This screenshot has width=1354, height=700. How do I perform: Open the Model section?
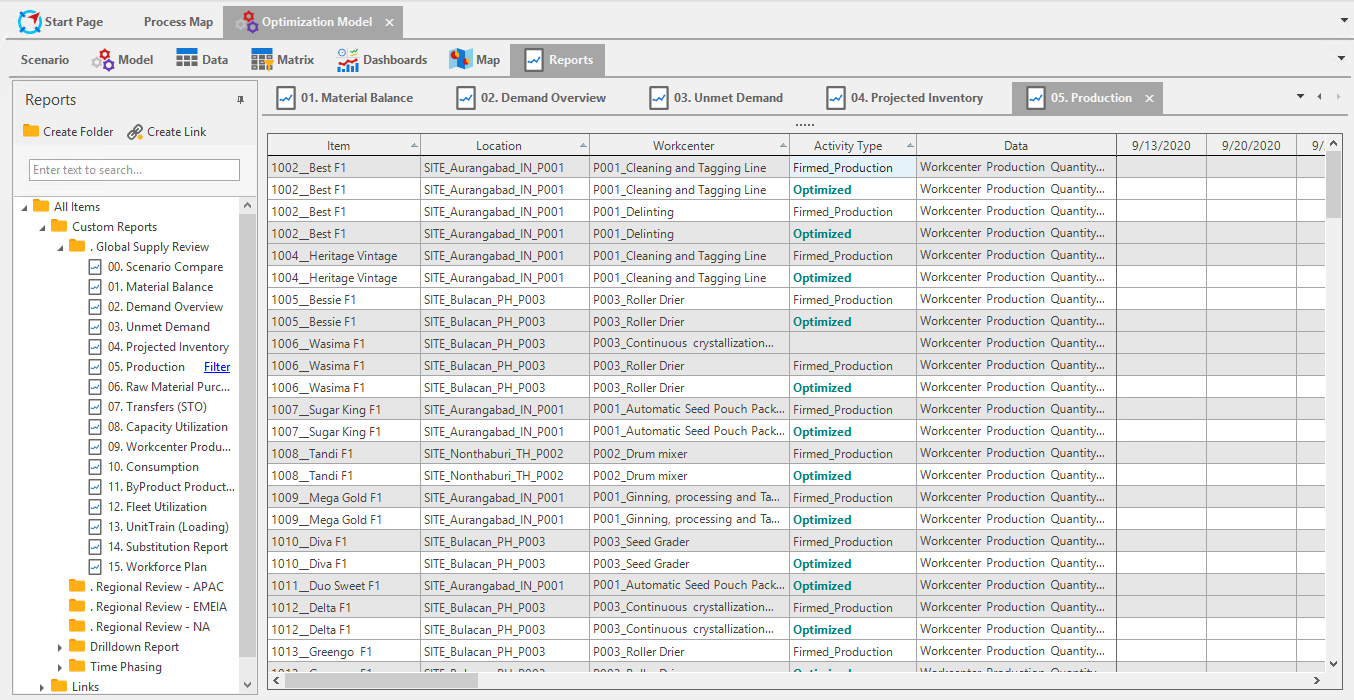[x=123, y=60]
